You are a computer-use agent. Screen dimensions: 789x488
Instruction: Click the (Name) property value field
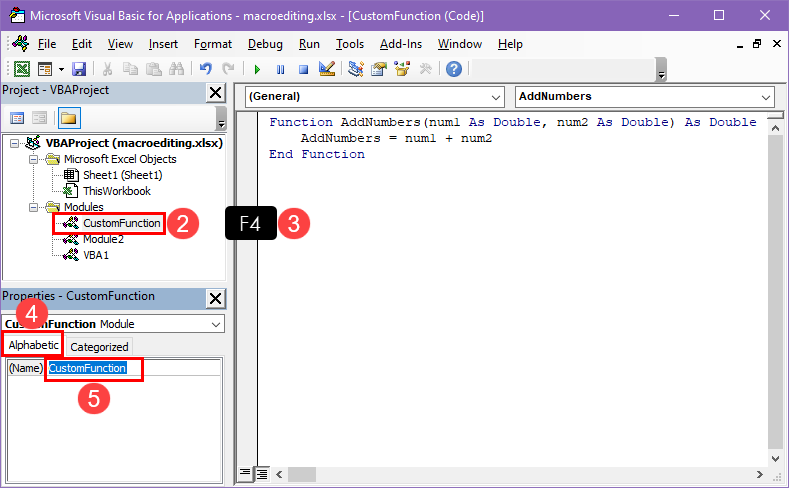coord(133,368)
